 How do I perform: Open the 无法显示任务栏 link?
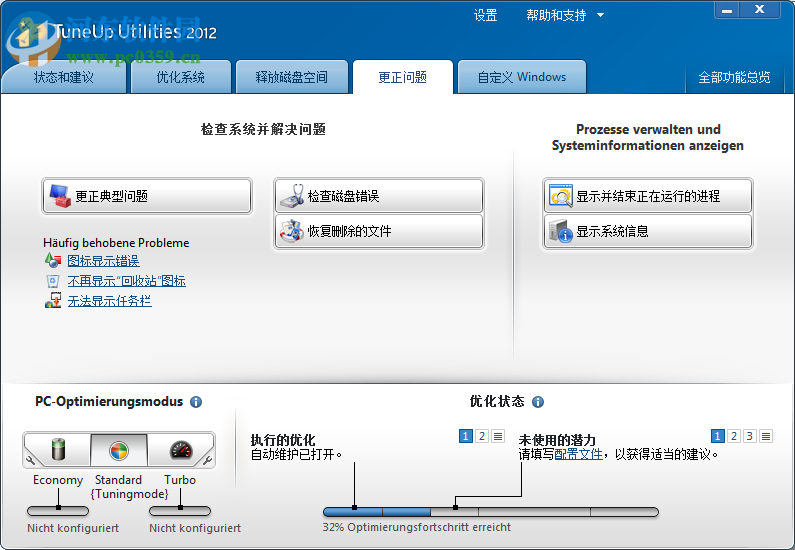(110, 301)
